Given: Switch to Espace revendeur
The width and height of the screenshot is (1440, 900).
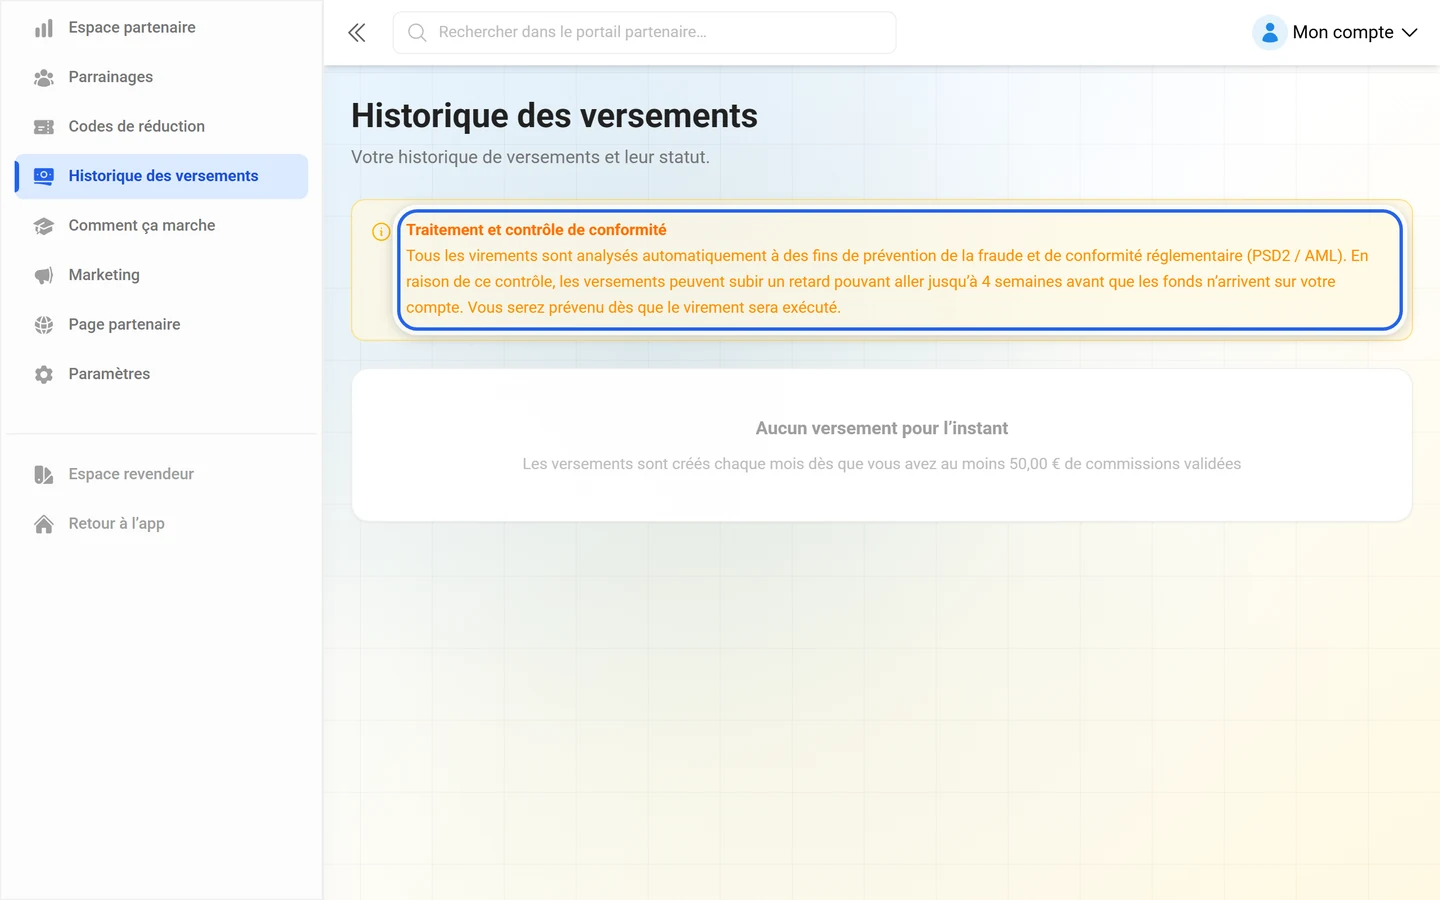Looking at the screenshot, I should 161,474.
